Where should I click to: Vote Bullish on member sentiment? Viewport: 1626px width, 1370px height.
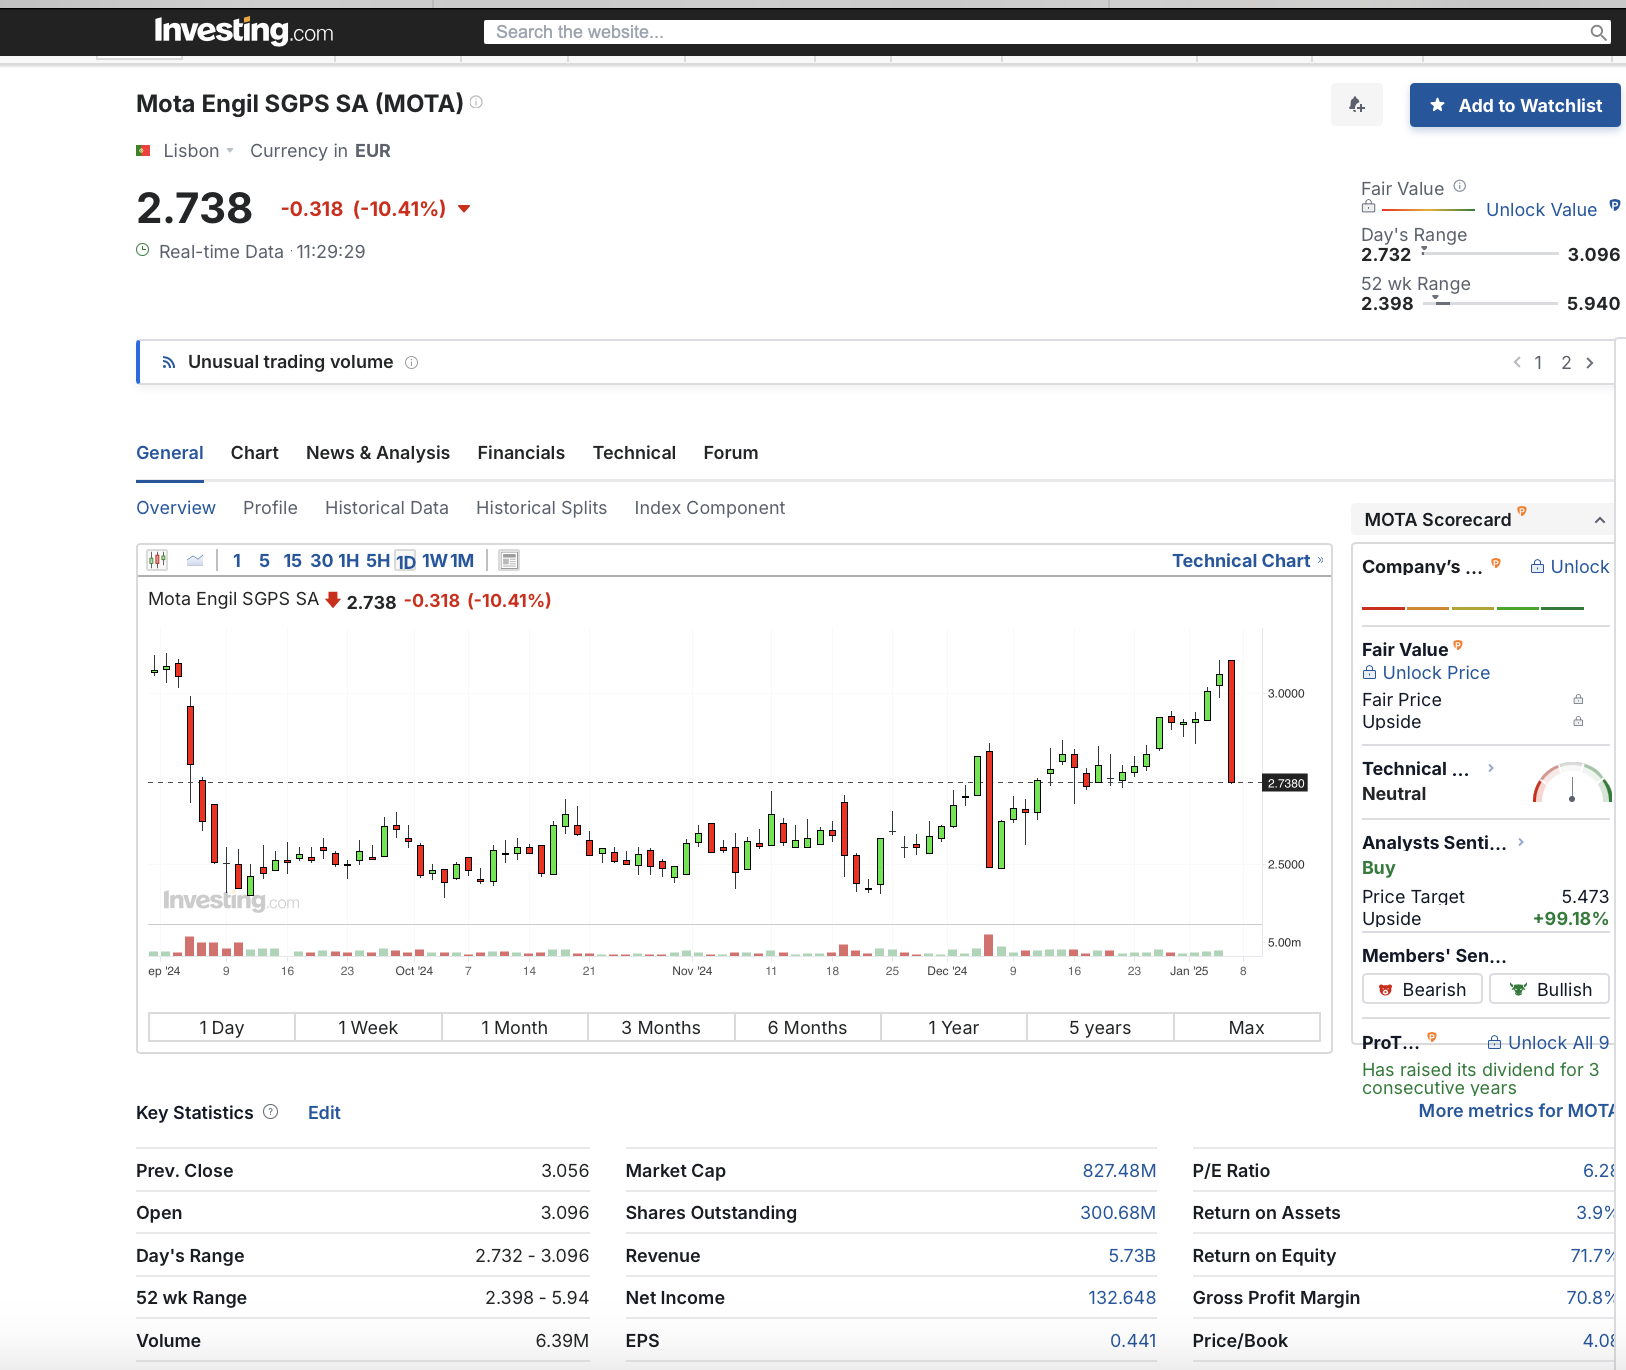point(1549,989)
